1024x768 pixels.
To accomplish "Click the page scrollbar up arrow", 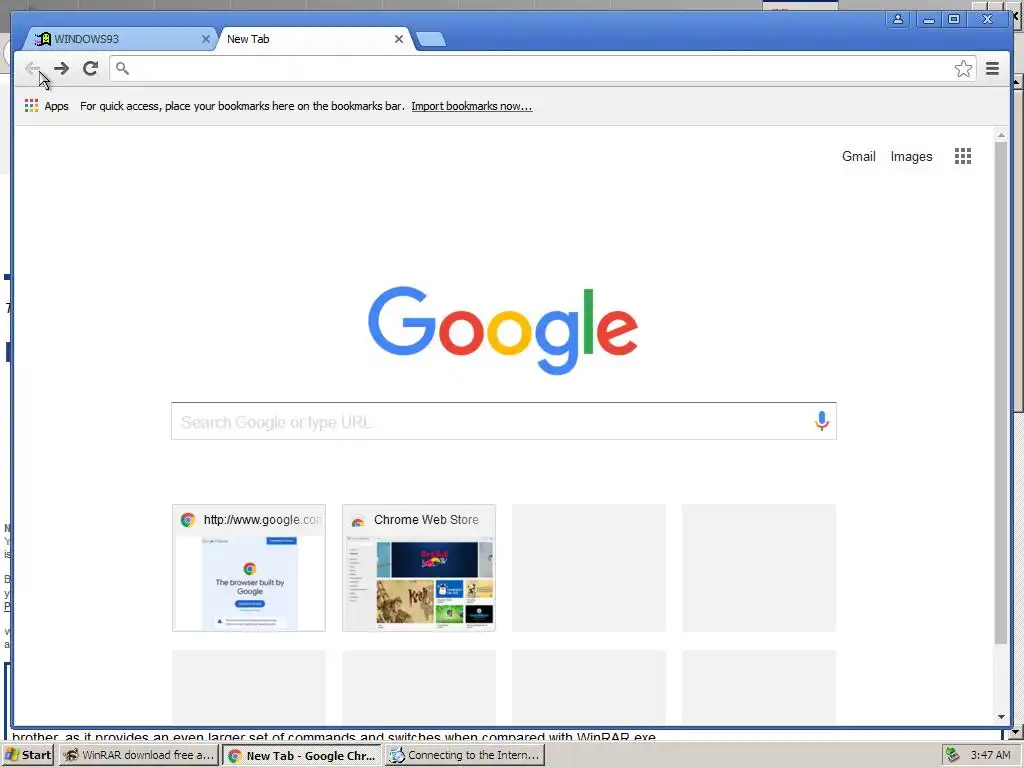I will 1001,135.
